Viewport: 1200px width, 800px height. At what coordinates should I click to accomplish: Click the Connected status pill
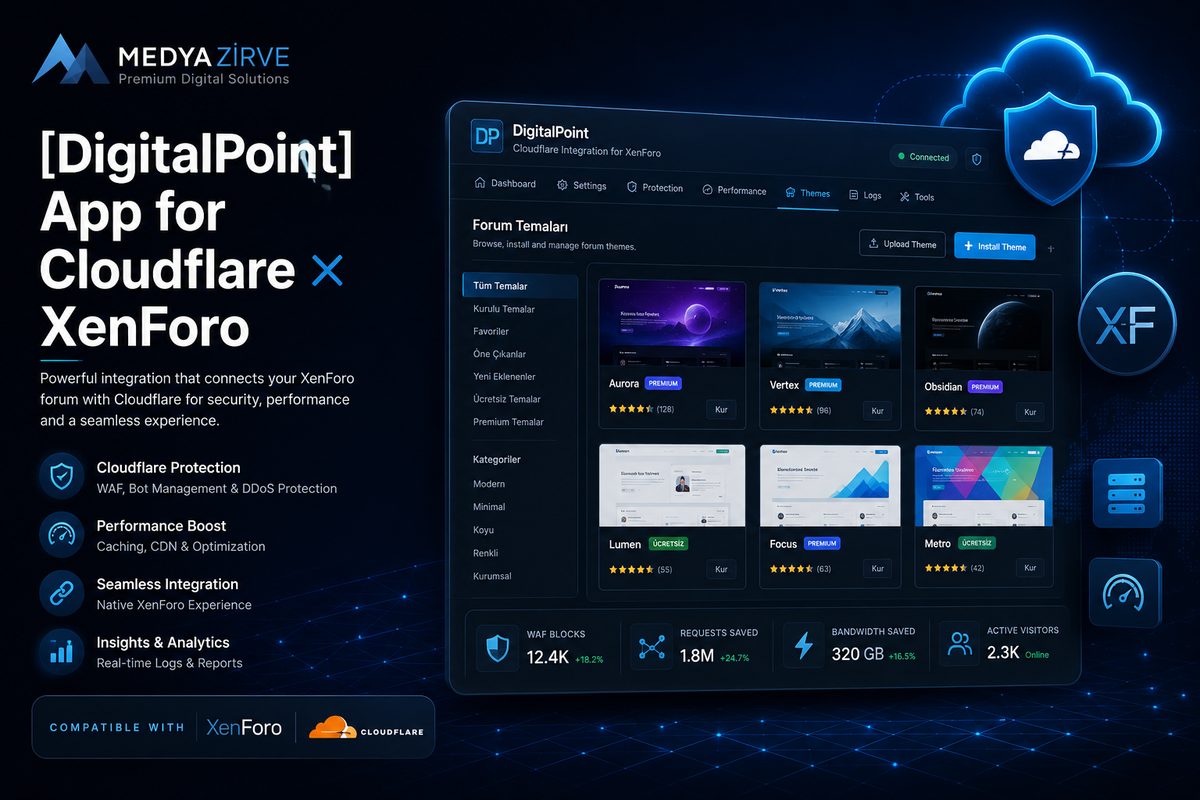923,157
